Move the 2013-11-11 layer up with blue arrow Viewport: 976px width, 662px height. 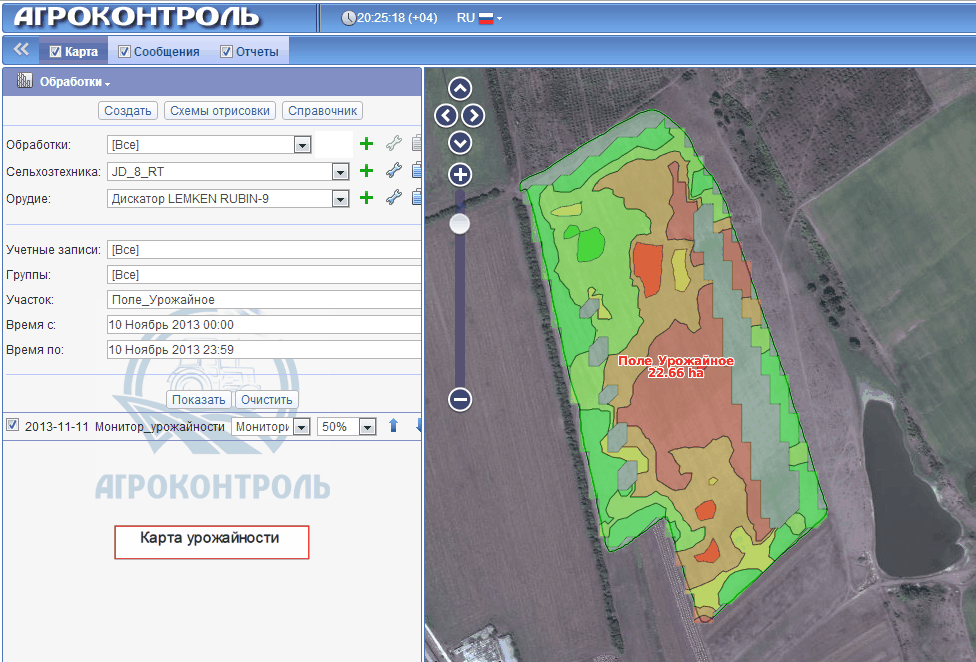coord(393,427)
